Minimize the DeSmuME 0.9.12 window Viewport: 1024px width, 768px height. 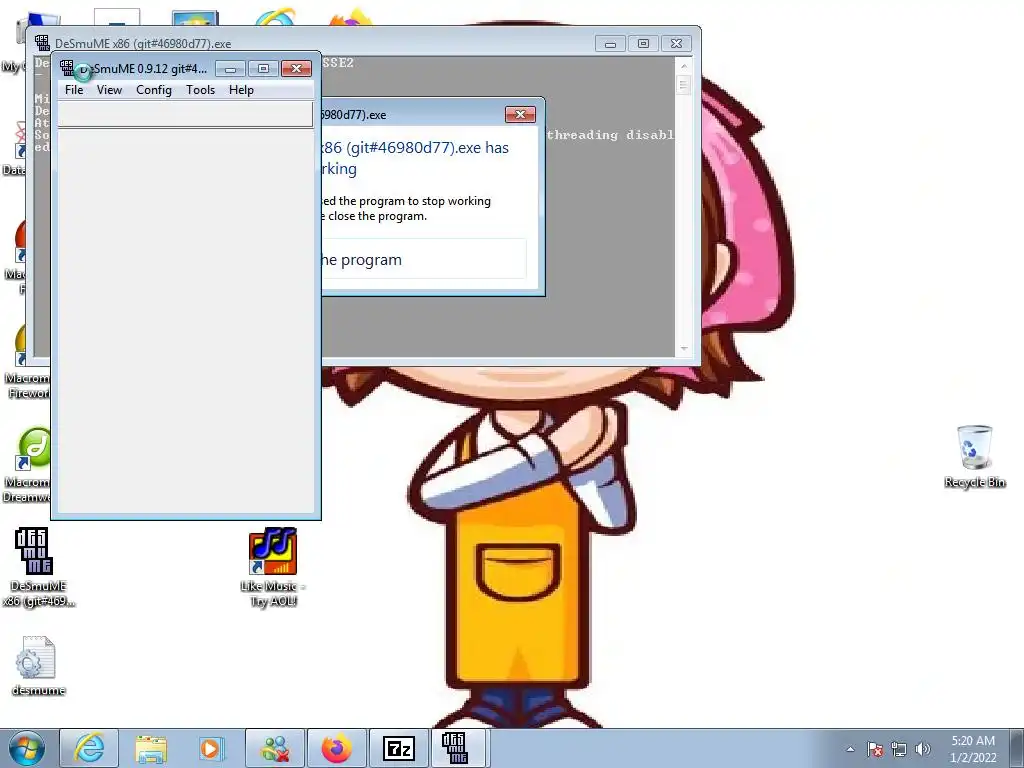(230, 69)
